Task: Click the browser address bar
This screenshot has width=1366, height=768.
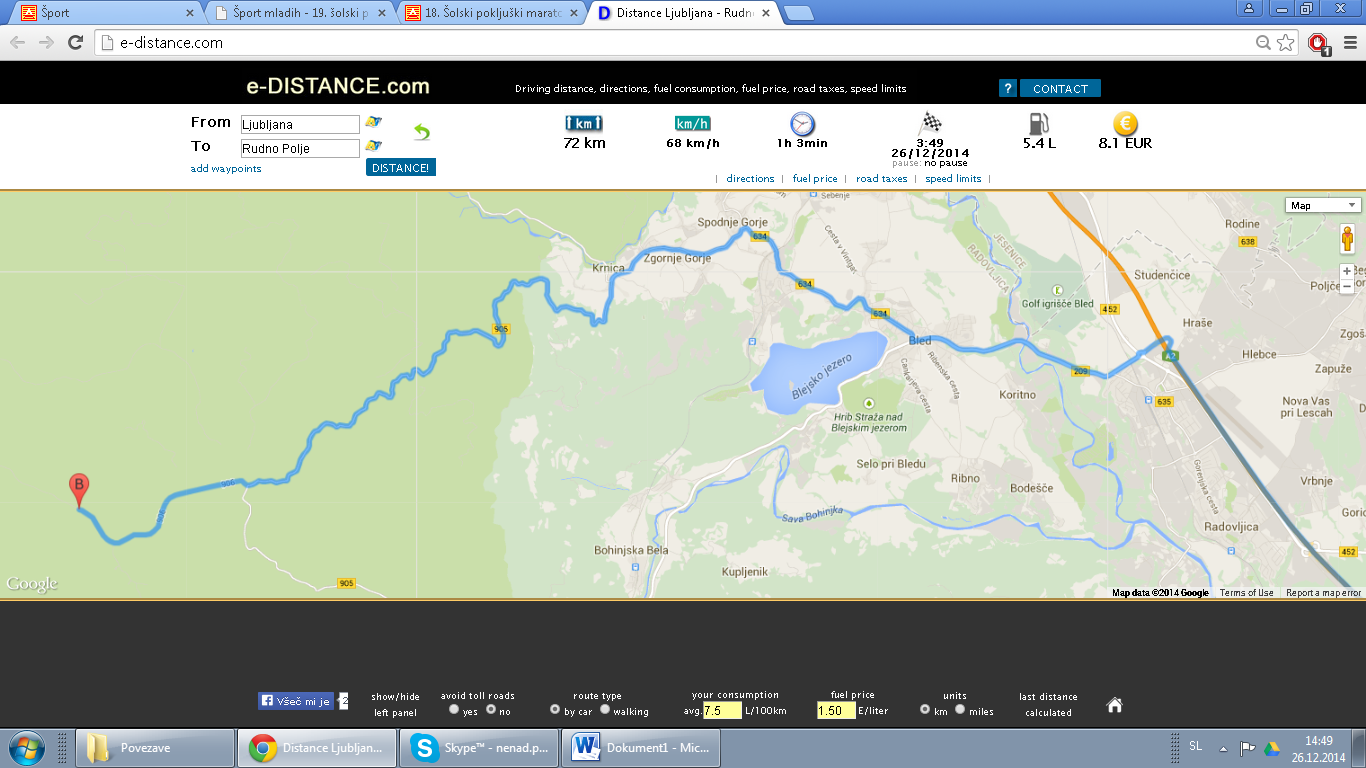Action: (x=675, y=42)
